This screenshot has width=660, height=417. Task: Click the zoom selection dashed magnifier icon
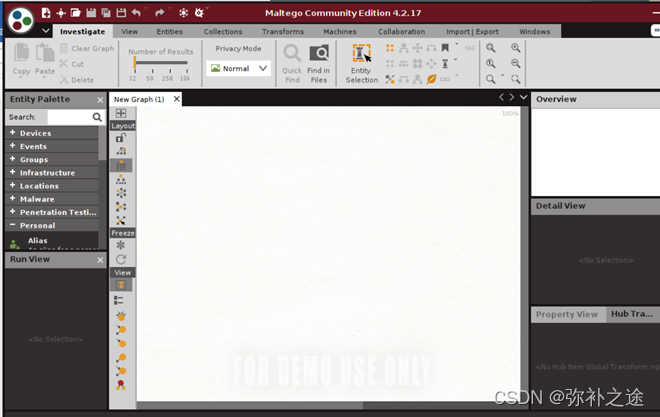coord(516,79)
